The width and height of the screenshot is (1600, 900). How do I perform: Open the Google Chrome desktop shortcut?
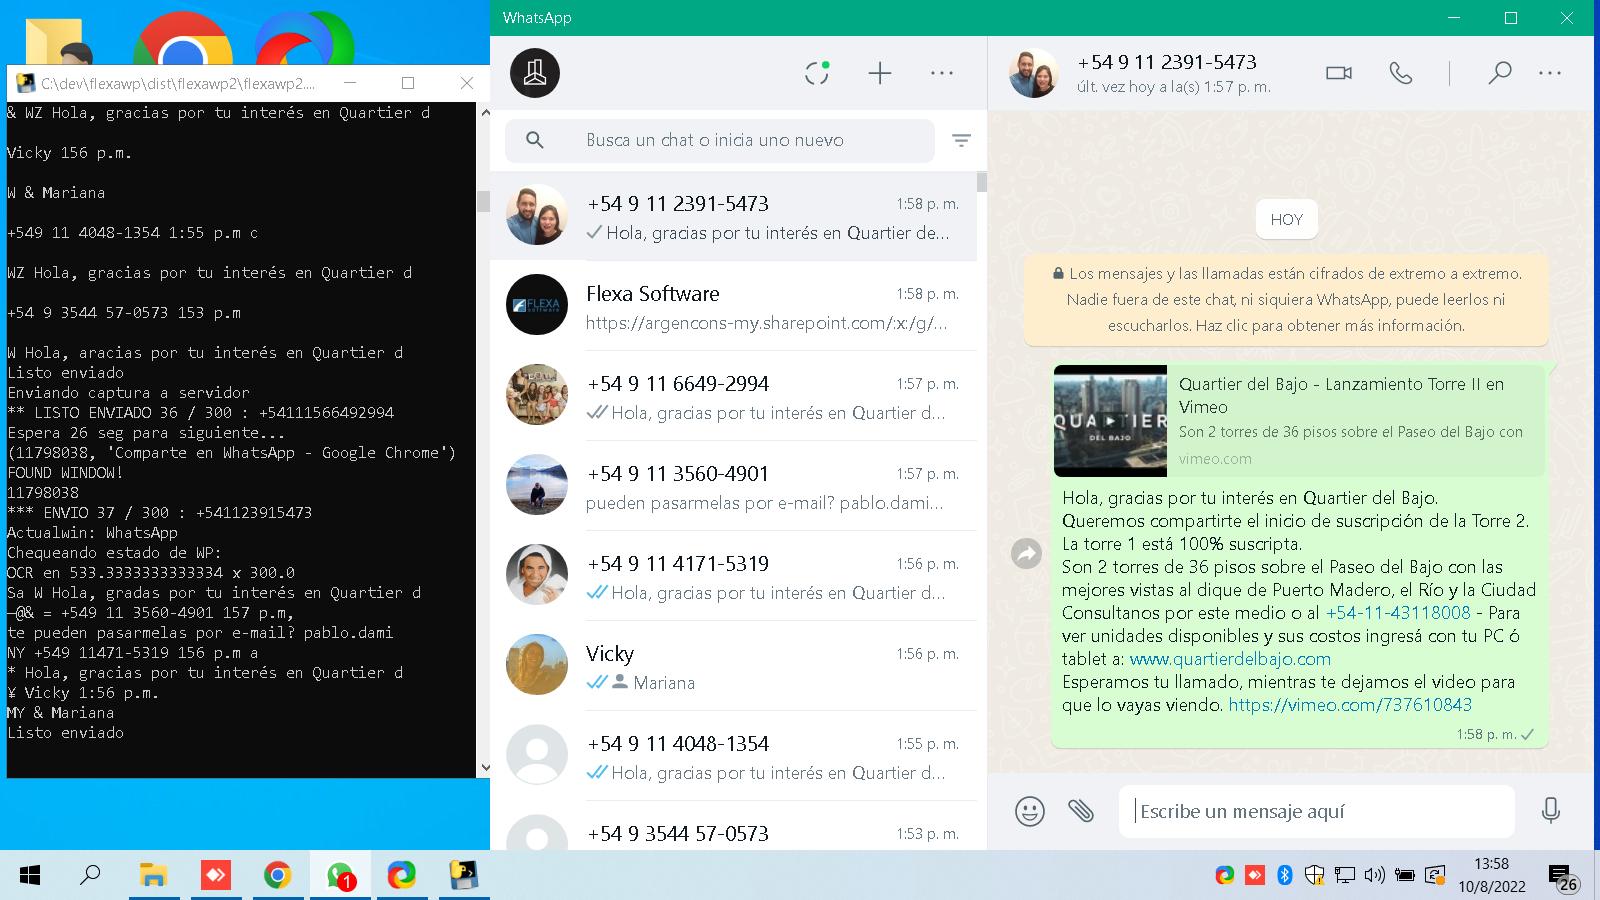(183, 40)
